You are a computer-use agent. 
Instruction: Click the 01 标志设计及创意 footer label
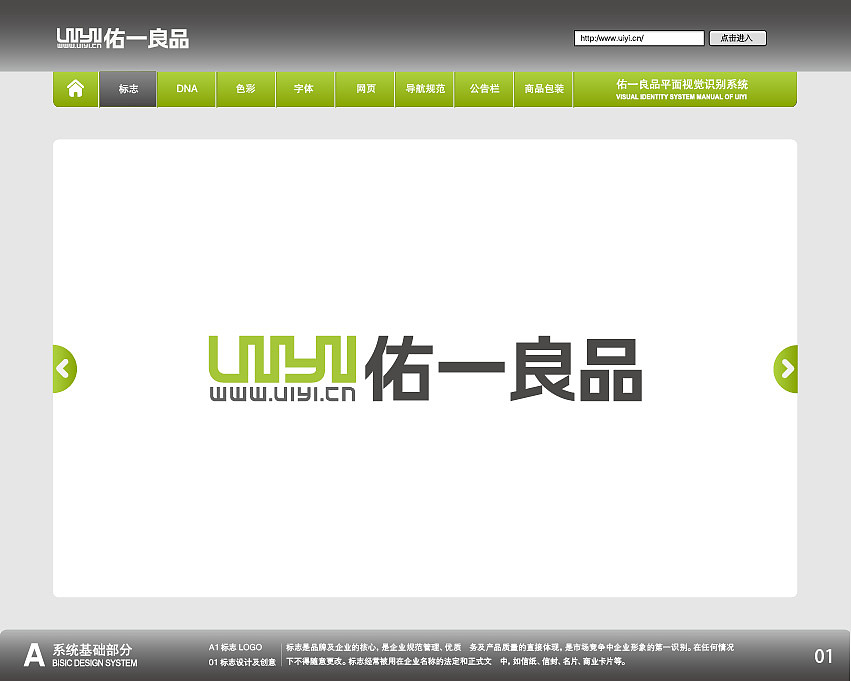pyautogui.click(x=242, y=662)
